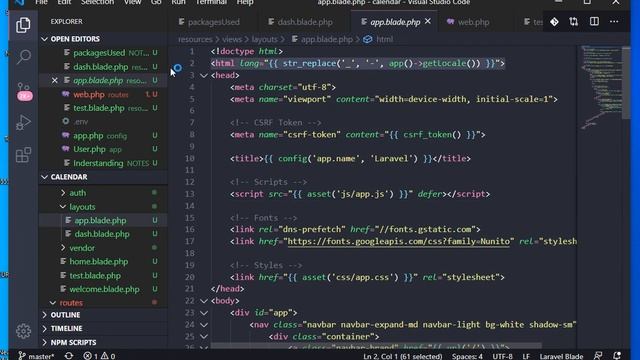Fold the nav element at line 24

[x=203, y=325]
